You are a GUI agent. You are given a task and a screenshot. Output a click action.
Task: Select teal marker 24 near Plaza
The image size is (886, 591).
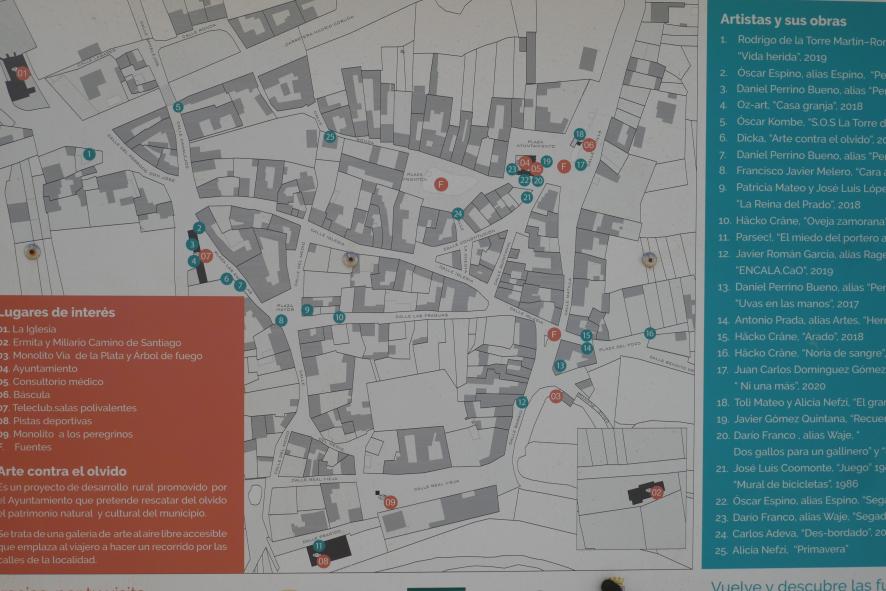pyautogui.click(x=458, y=213)
